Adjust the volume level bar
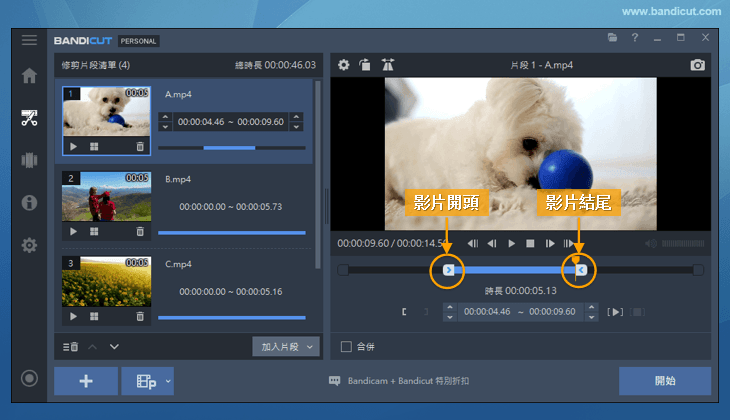 point(683,243)
